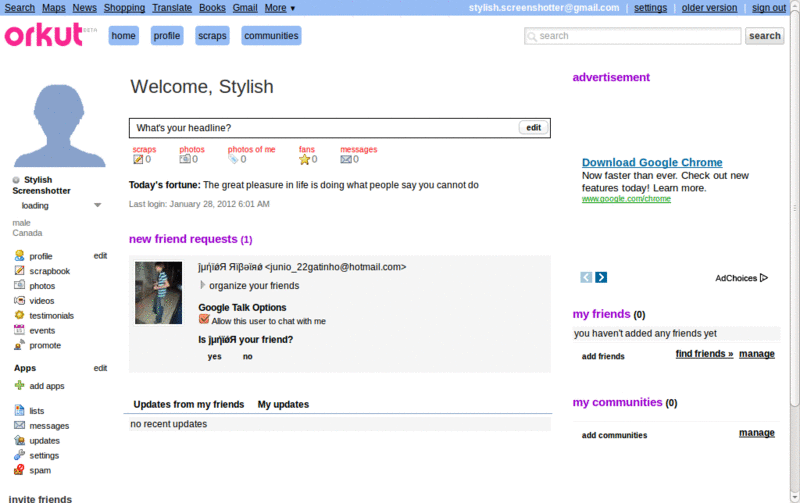Viewport: 800px width, 503px height.
Task: Click in the orkut search field
Action: tap(633, 36)
